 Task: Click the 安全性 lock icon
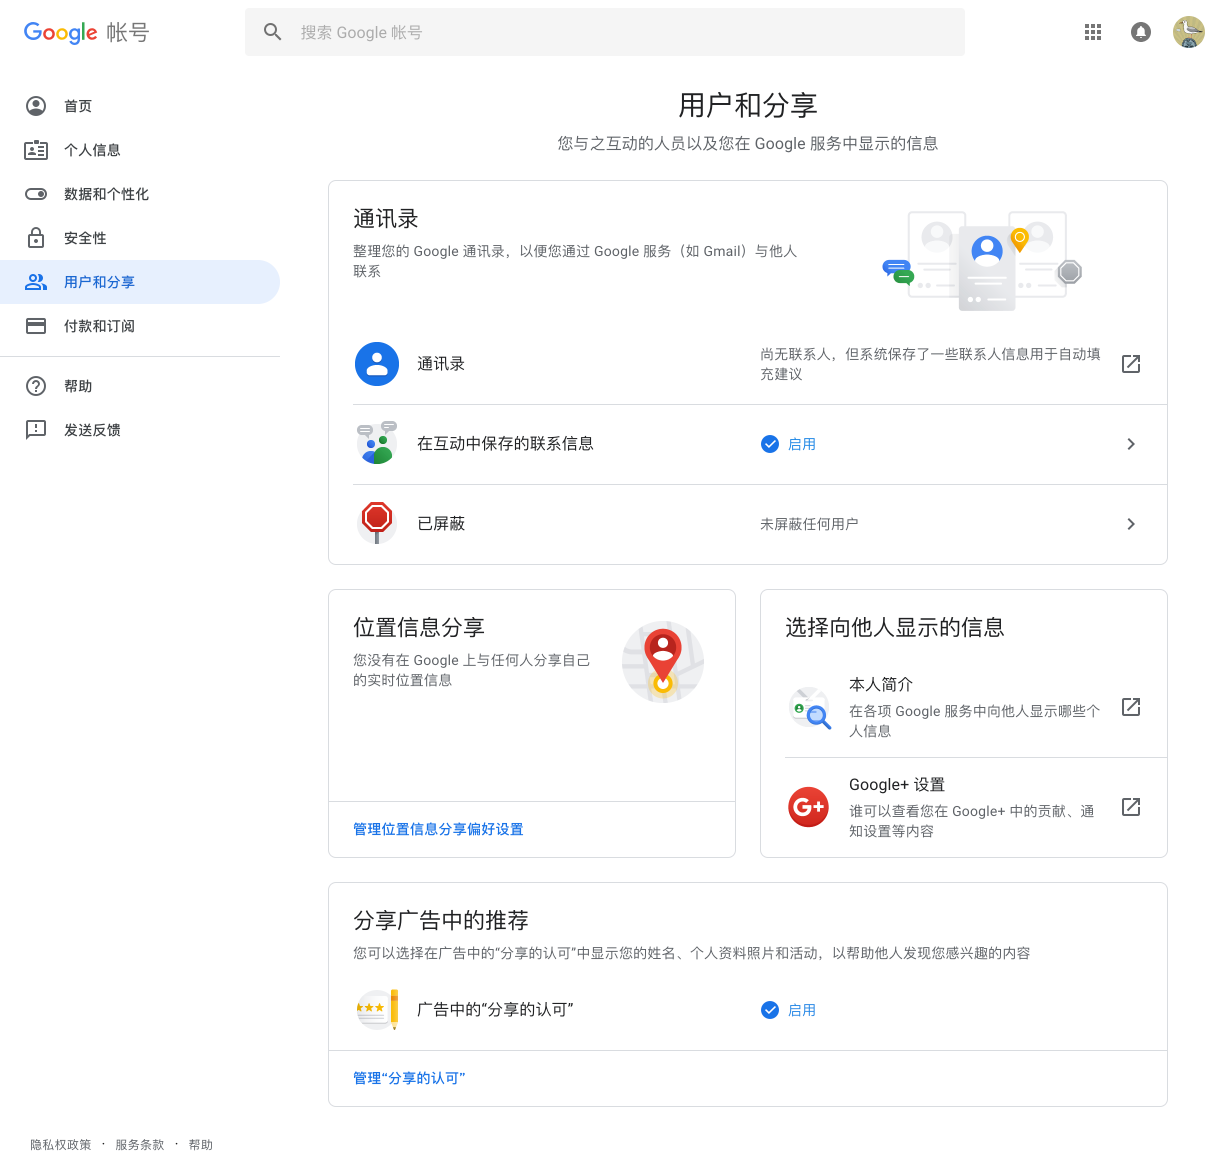(36, 238)
